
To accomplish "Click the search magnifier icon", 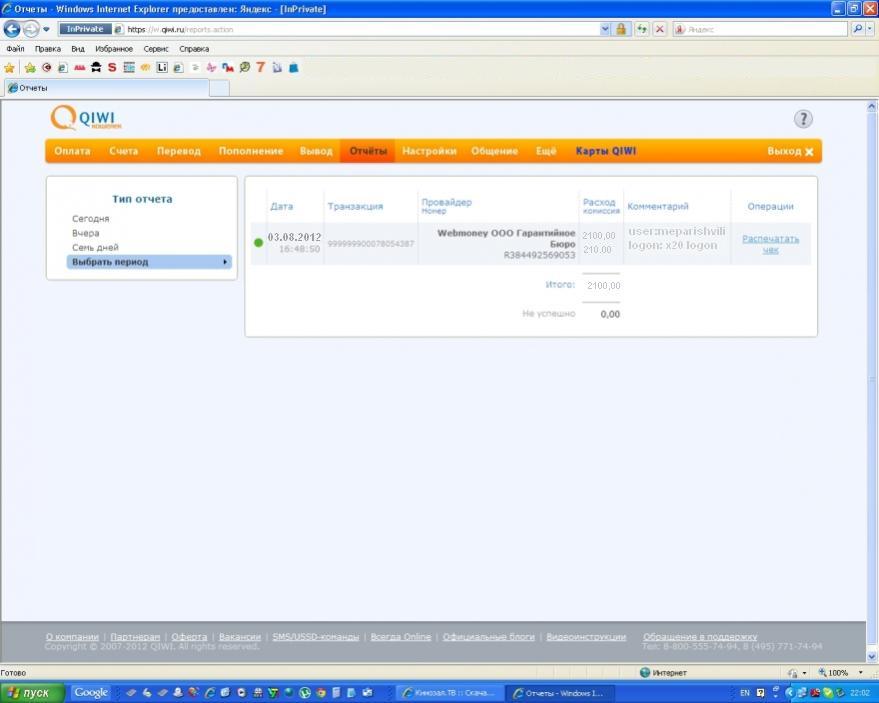I will pyautogui.click(x=857, y=29).
